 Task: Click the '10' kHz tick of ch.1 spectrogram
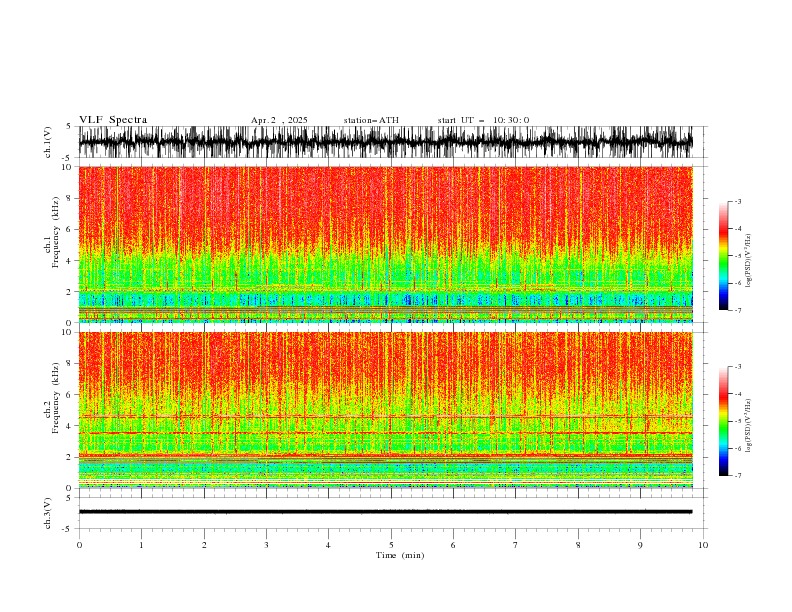67,167
